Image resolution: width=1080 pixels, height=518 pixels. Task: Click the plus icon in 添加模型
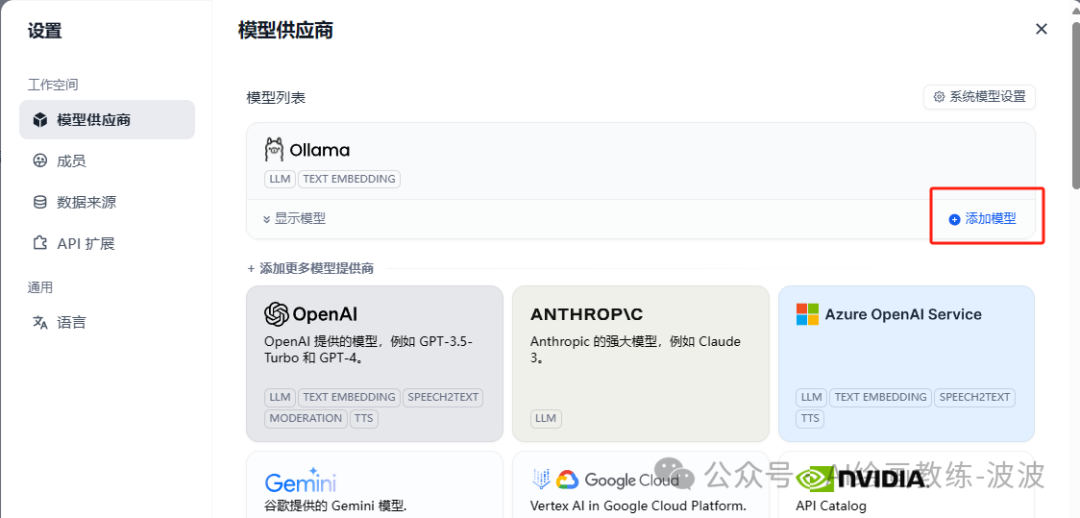955,220
